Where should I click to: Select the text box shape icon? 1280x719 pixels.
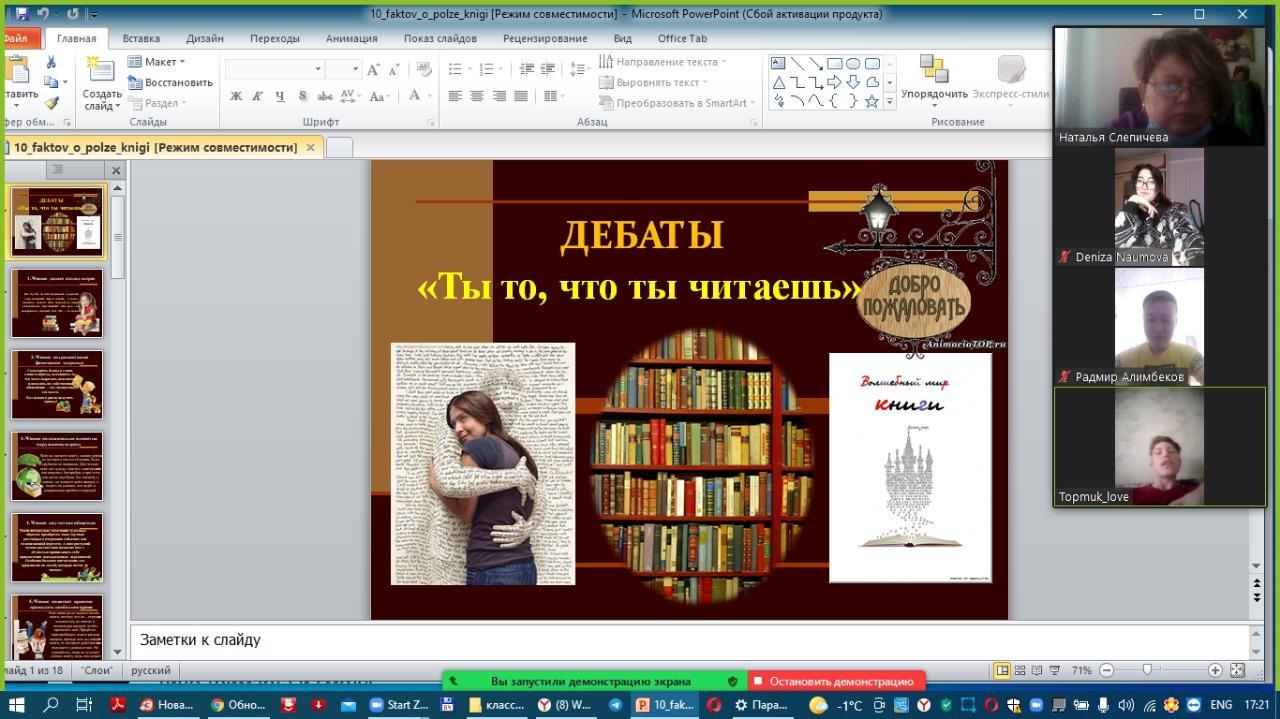(778, 63)
